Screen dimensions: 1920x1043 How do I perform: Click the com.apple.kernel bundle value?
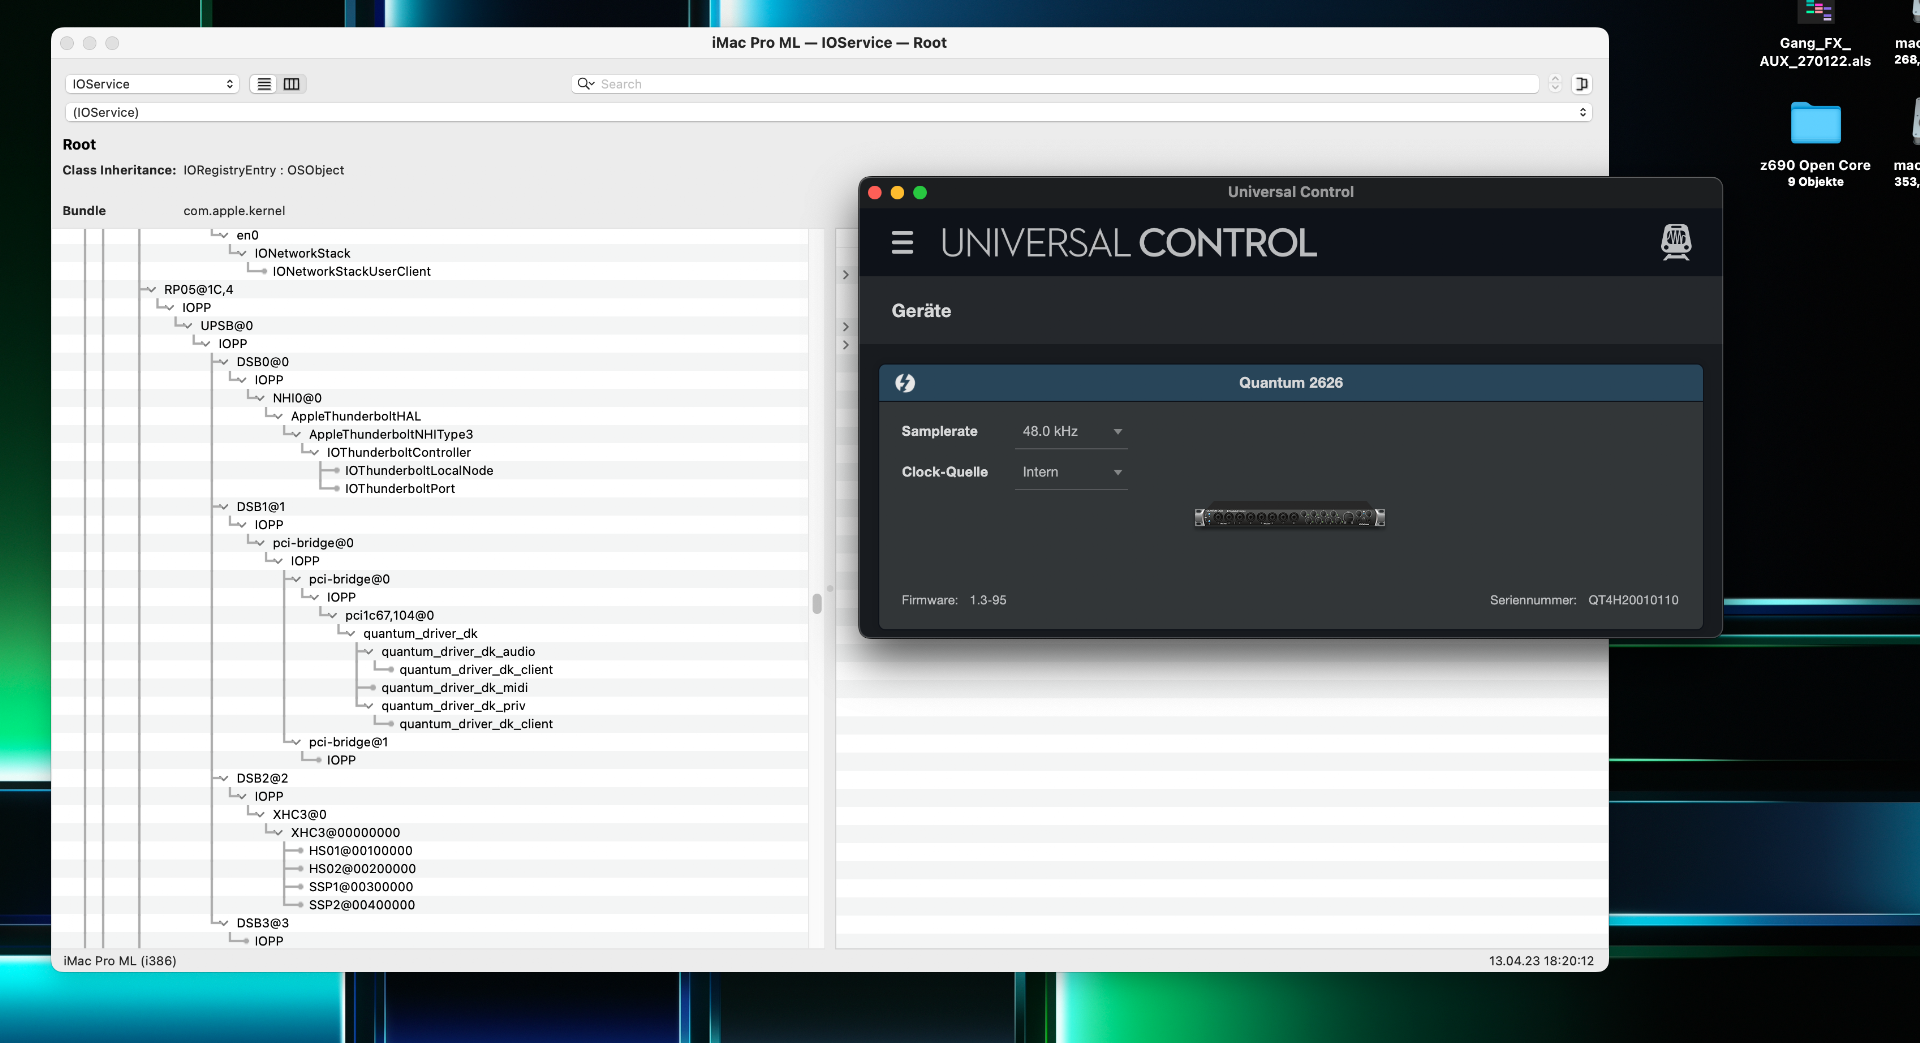pyautogui.click(x=234, y=211)
